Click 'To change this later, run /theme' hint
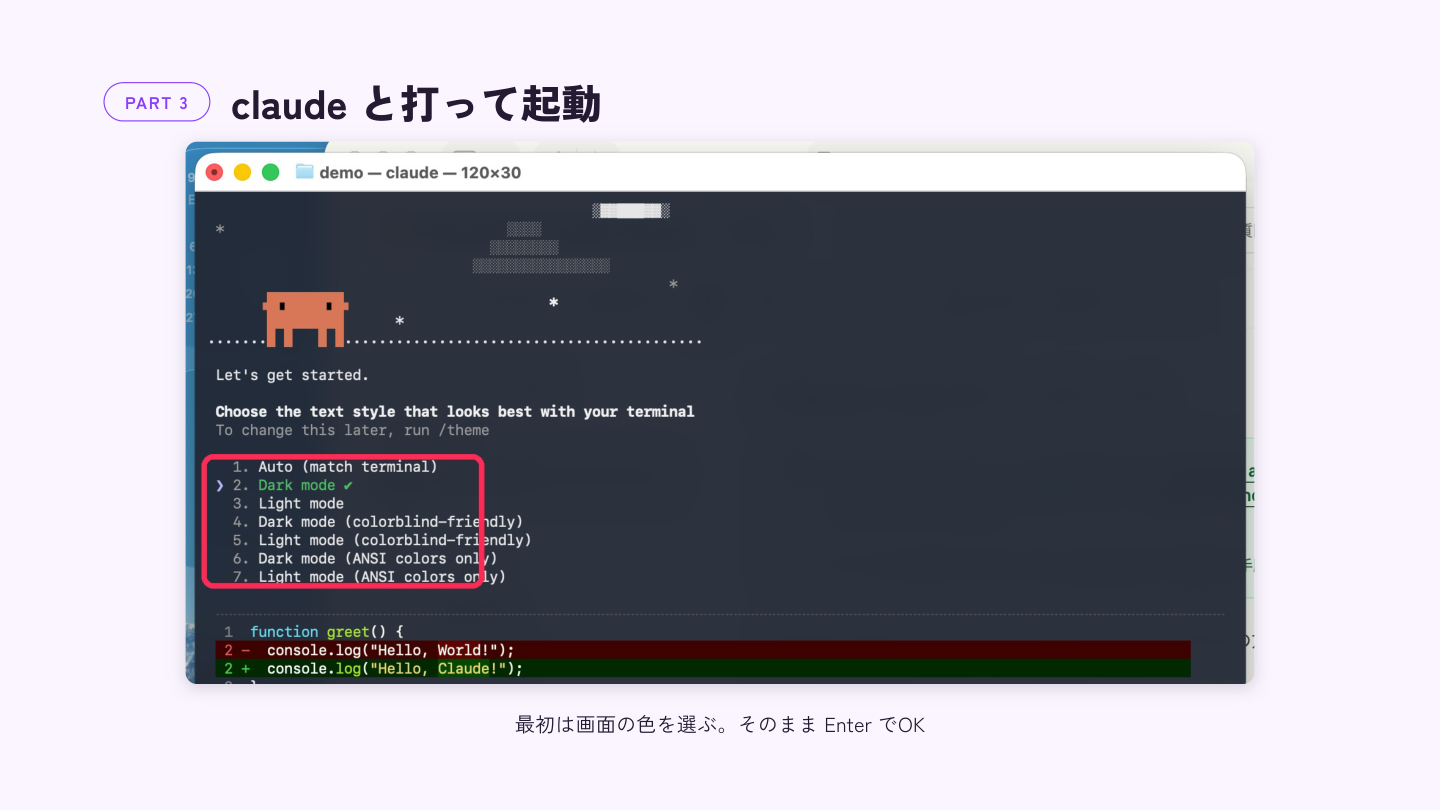The height and width of the screenshot is (810, 1440). pyautogui.click(x=353, y=431)
